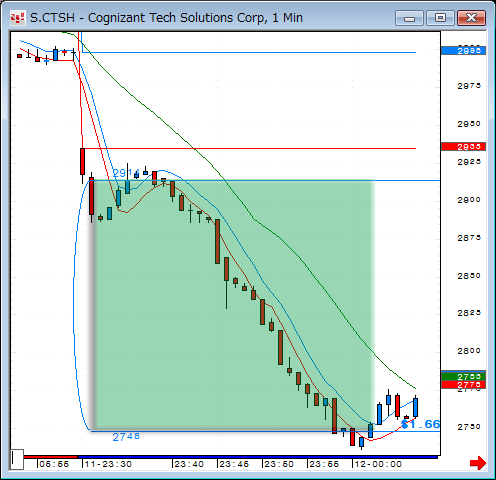496x480 pixels.
Task: Click the '23:55' time axis label
Action: coord(324,464)
